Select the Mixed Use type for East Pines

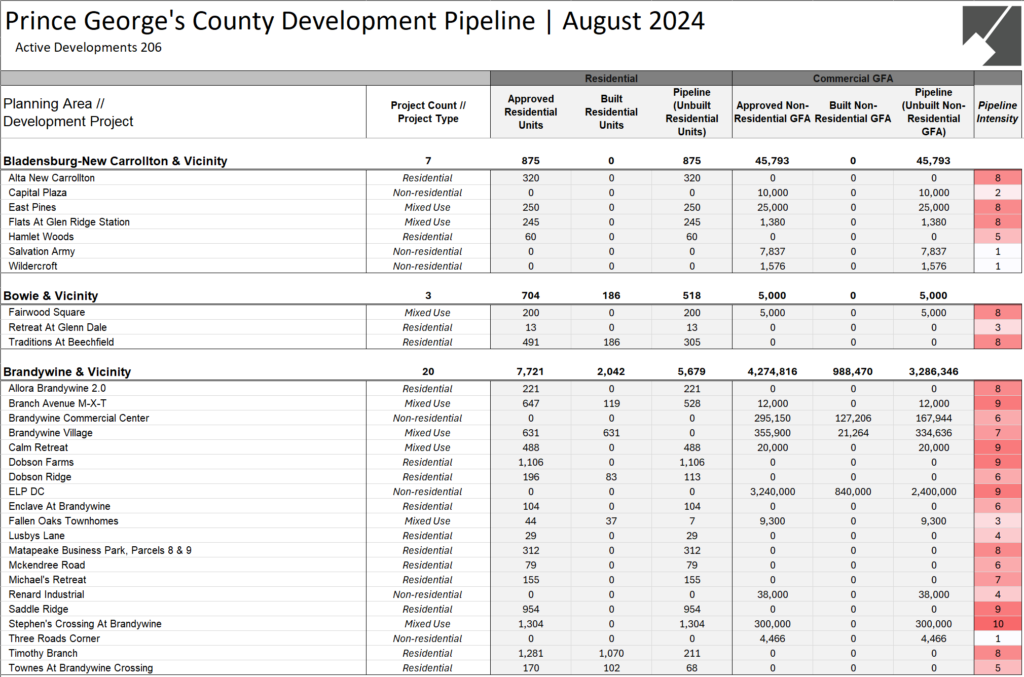tap(428, 207)
